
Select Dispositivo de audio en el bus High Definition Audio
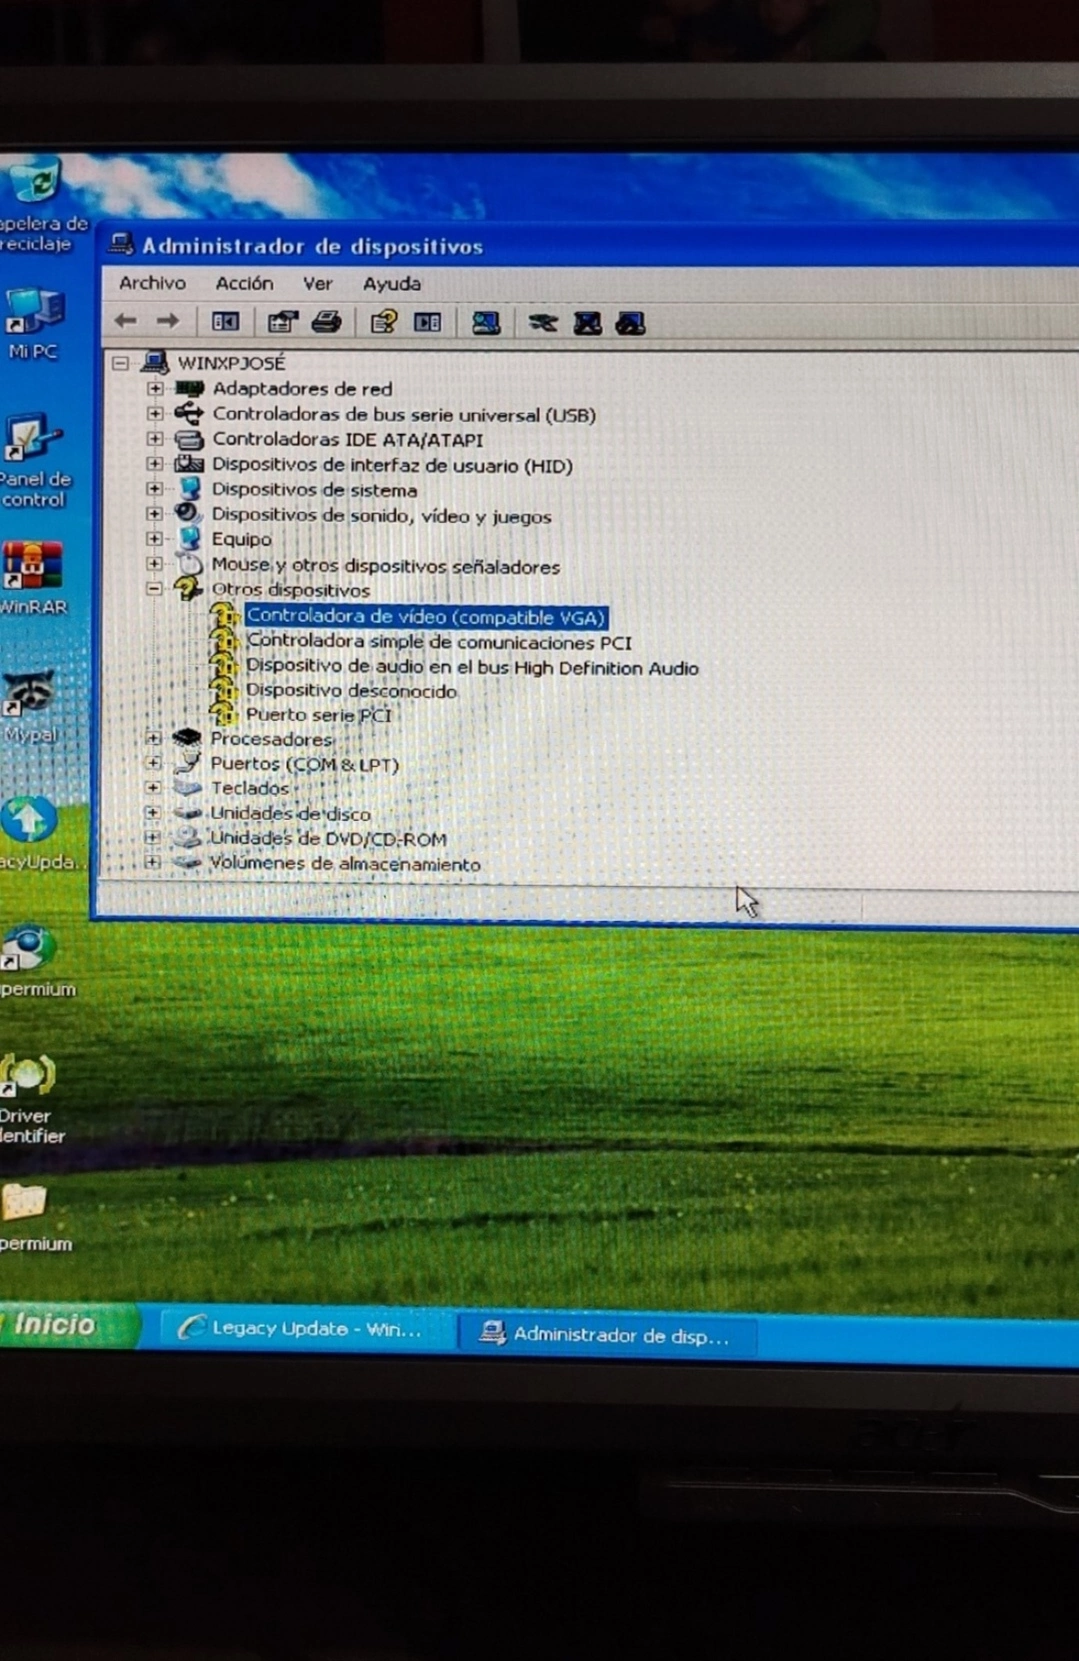coord(472,667)
